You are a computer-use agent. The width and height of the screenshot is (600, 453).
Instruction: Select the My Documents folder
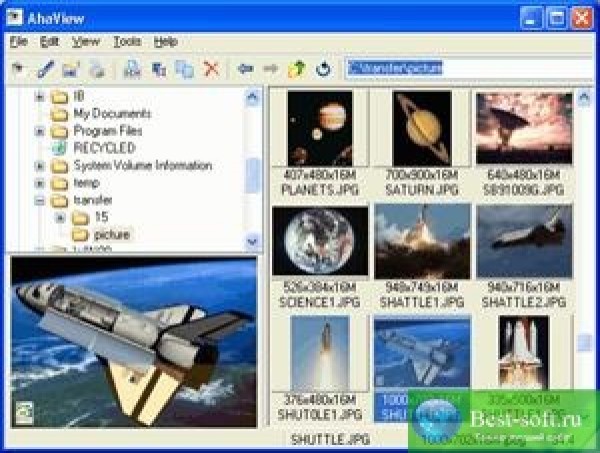[x=112, y=114]
